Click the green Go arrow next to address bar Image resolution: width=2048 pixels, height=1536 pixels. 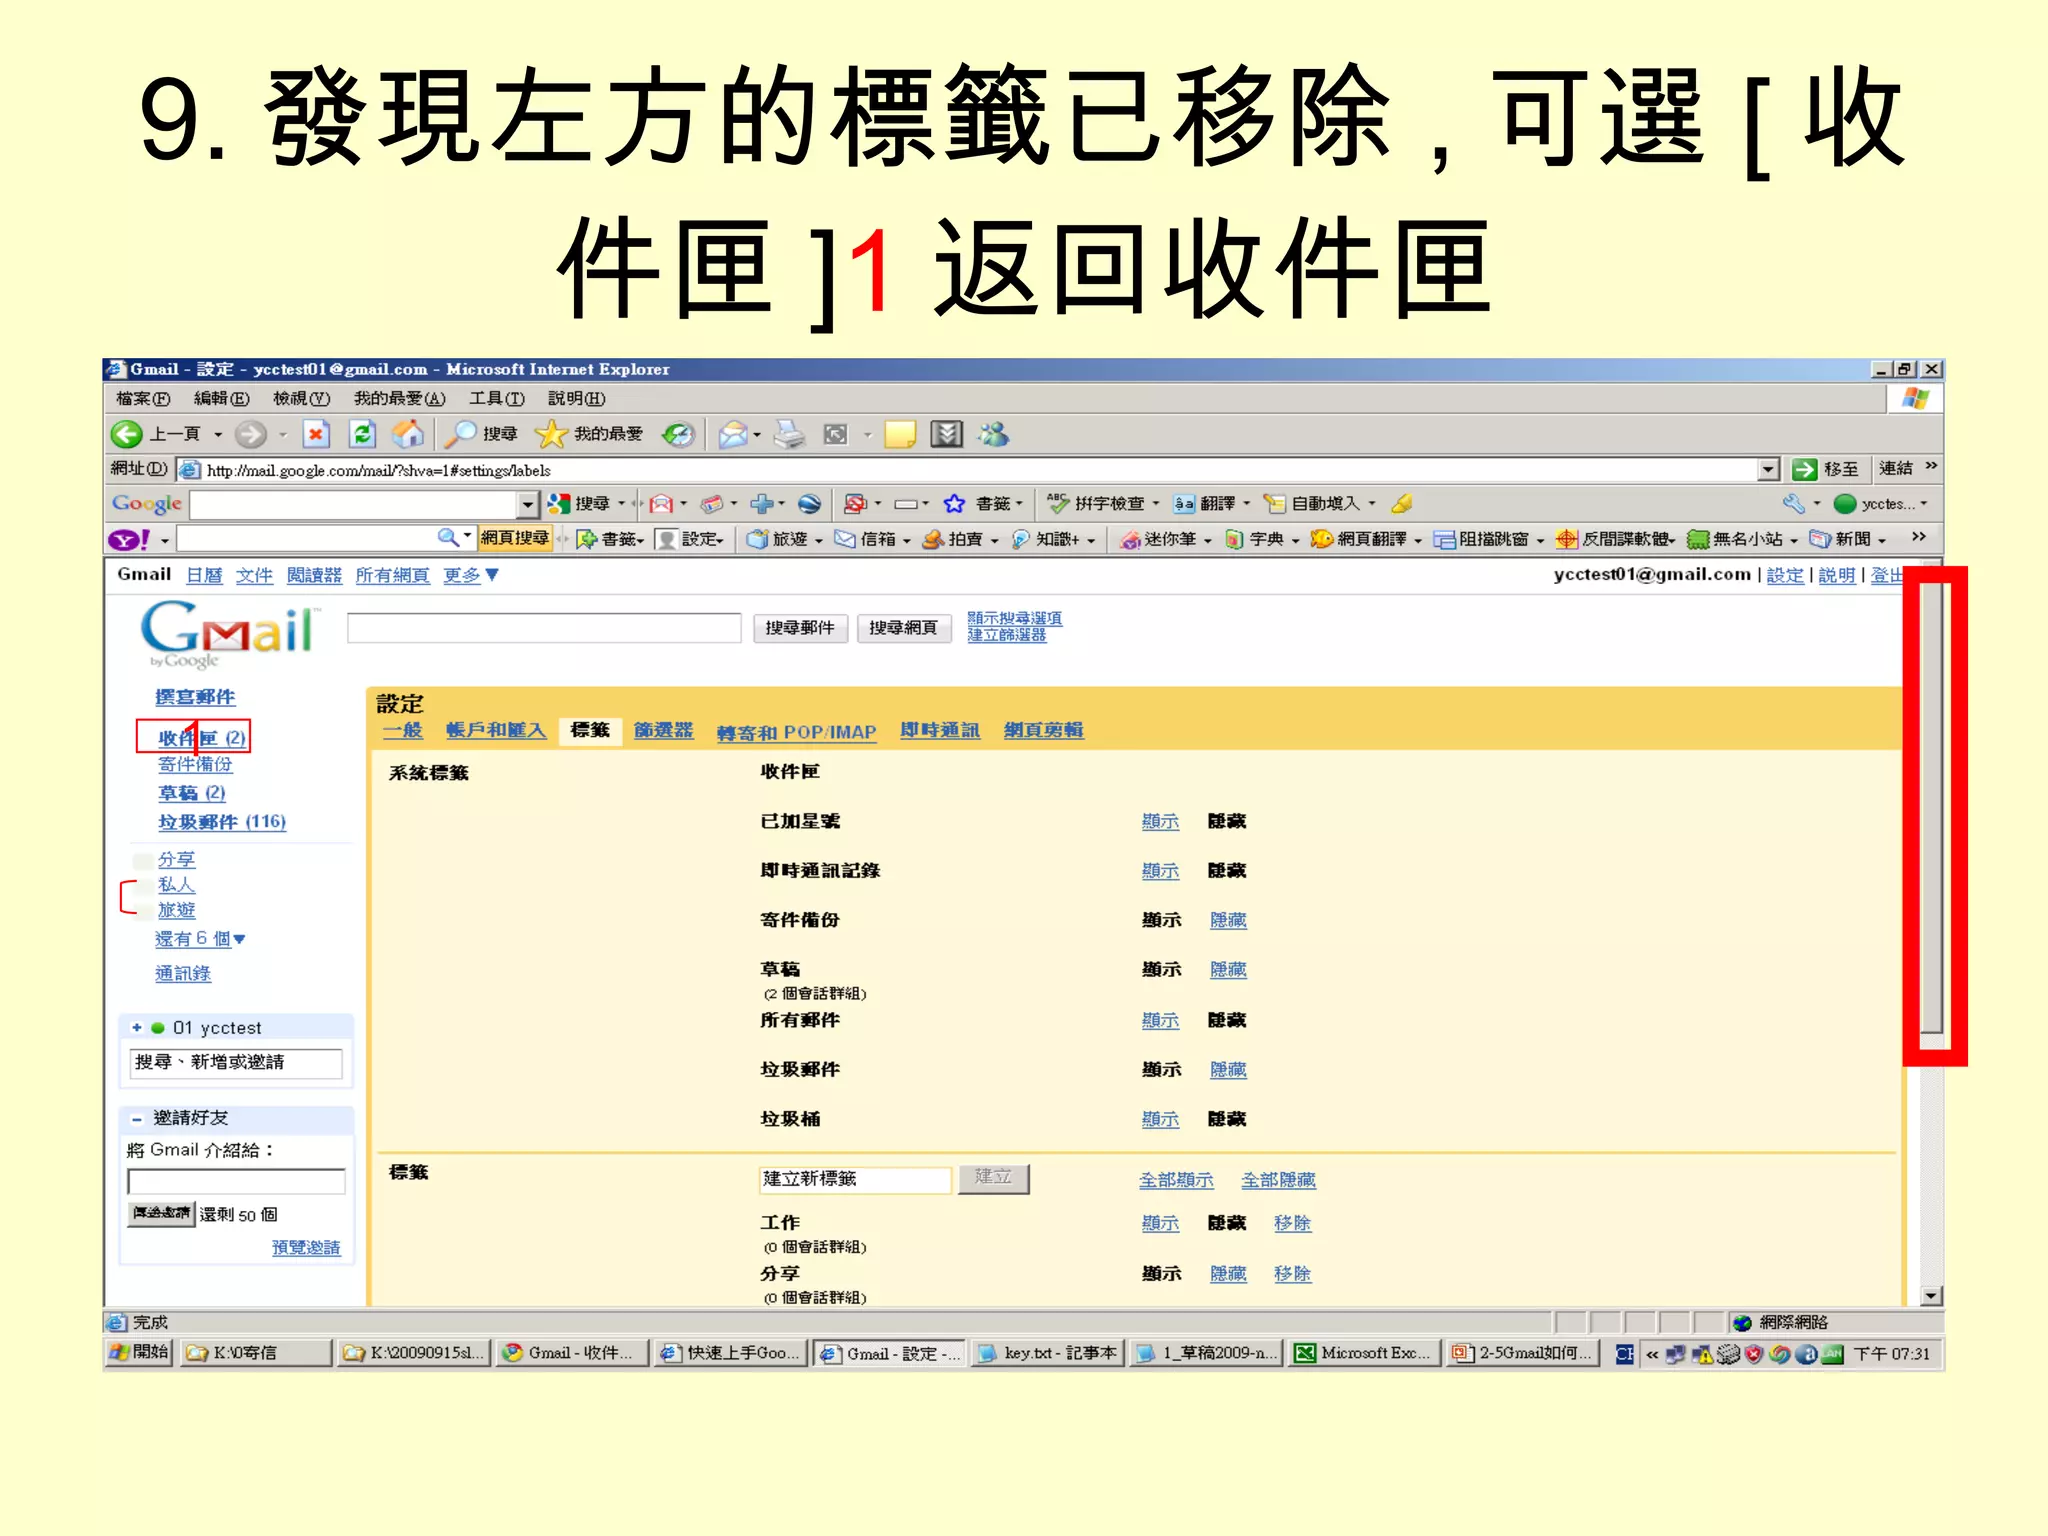(x=1805, y=469)
